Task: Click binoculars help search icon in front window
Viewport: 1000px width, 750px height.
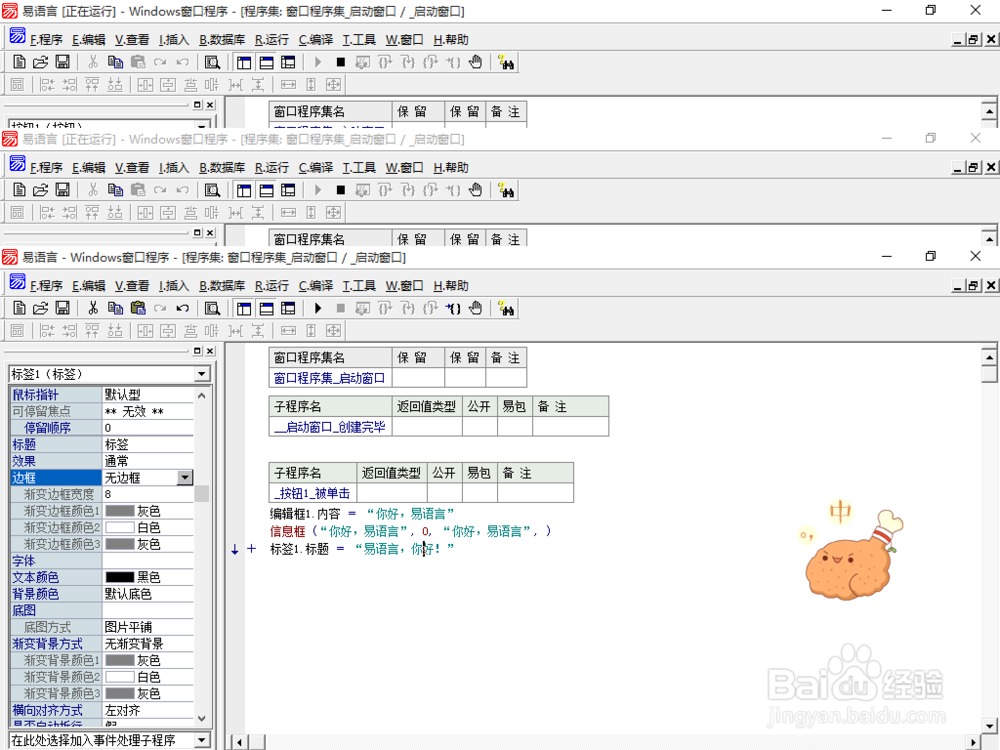Action: tap(506, 309)
